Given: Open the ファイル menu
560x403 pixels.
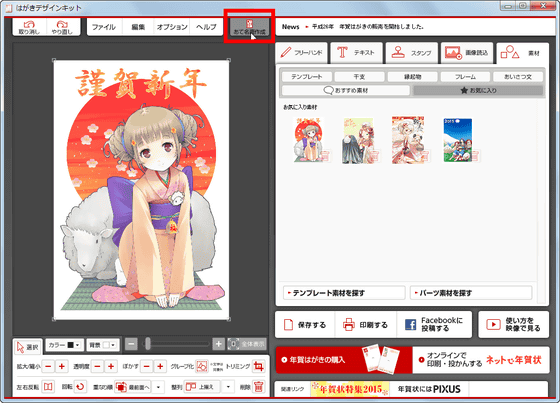Looking at the screenshot, I should coord(104,27).
